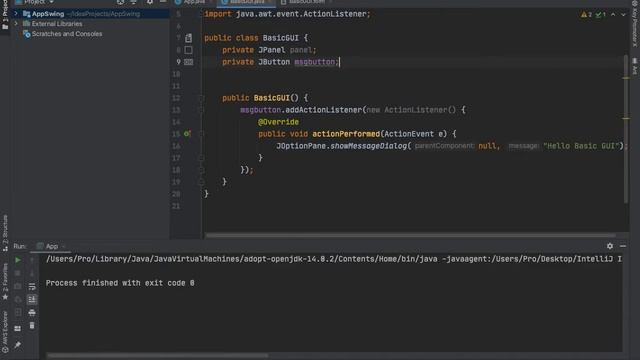Click the form gutter icon beside BasicGUI class
Image resolution: width=640 pixels, height=360 pixels.
tap(188, 38)
